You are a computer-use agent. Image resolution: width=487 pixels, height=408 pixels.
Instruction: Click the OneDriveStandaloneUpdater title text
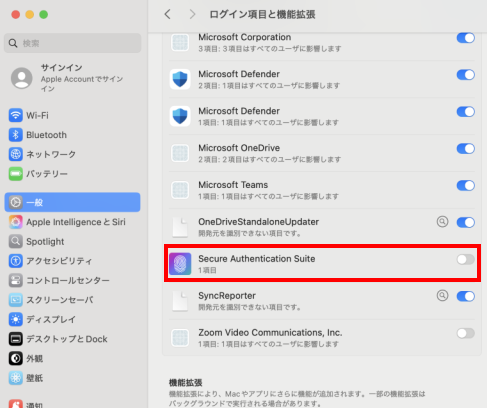coord(258,222)
